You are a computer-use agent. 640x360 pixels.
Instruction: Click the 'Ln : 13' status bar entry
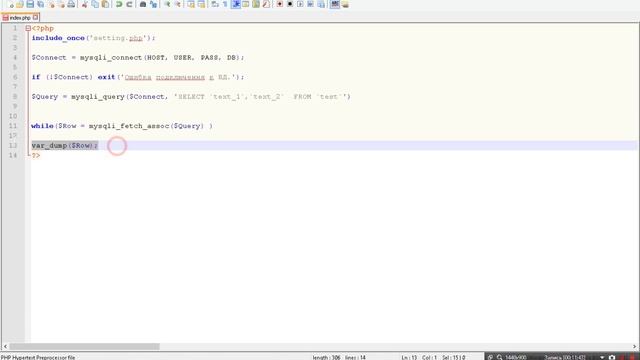(409, 357)
